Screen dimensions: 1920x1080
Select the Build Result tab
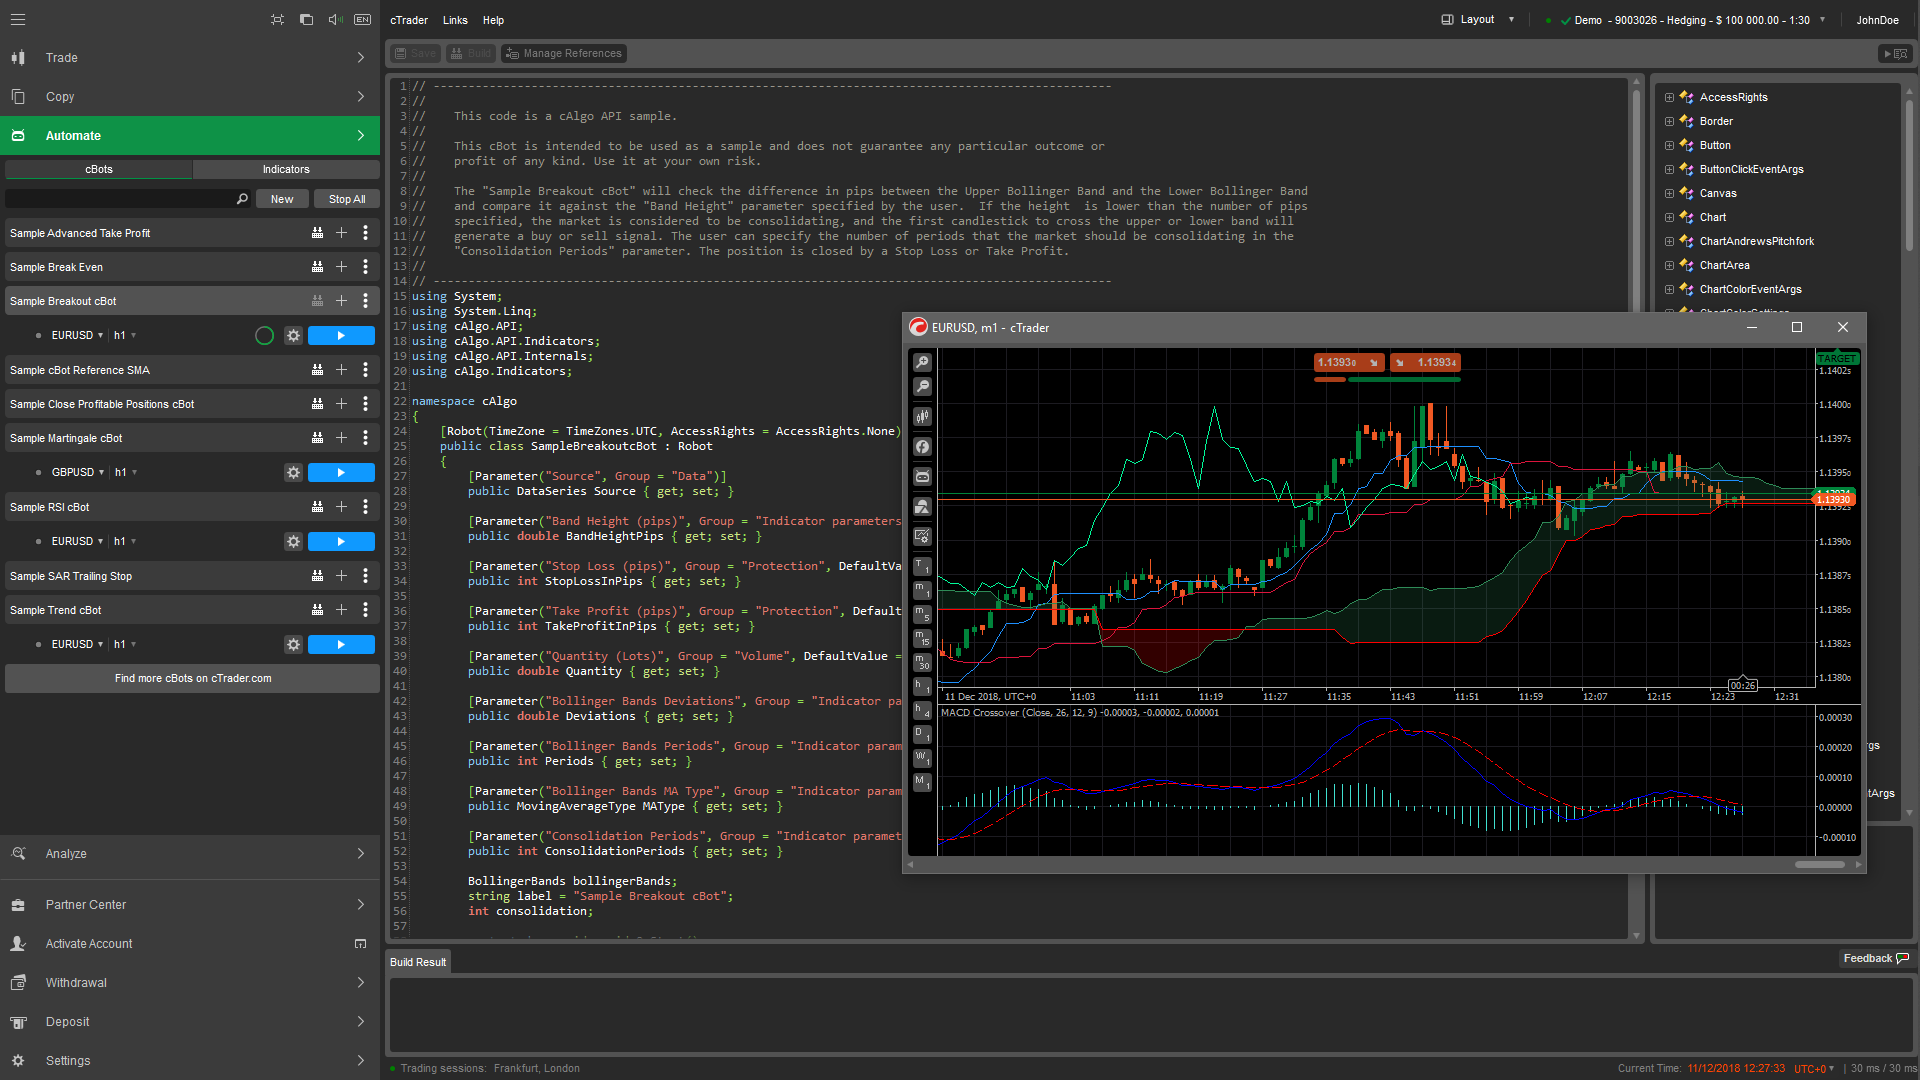[418, 962]
